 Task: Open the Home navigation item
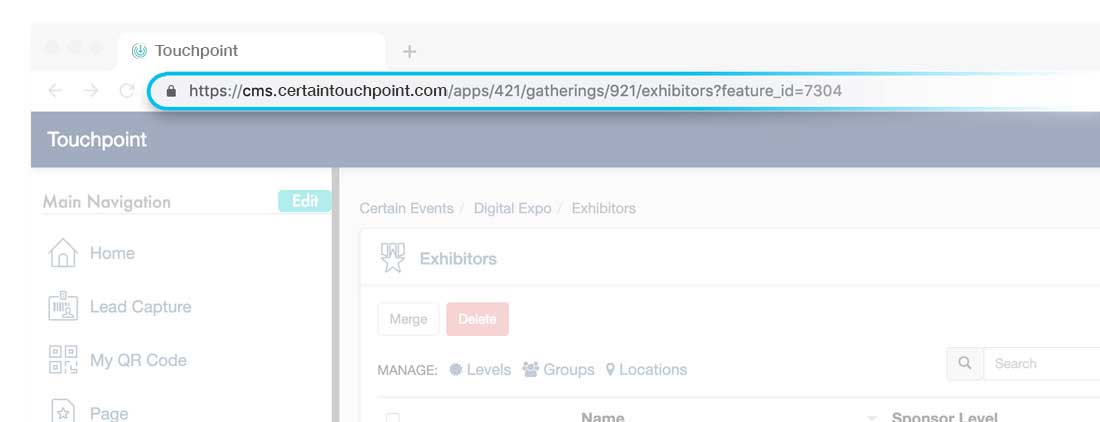point(91,253)
